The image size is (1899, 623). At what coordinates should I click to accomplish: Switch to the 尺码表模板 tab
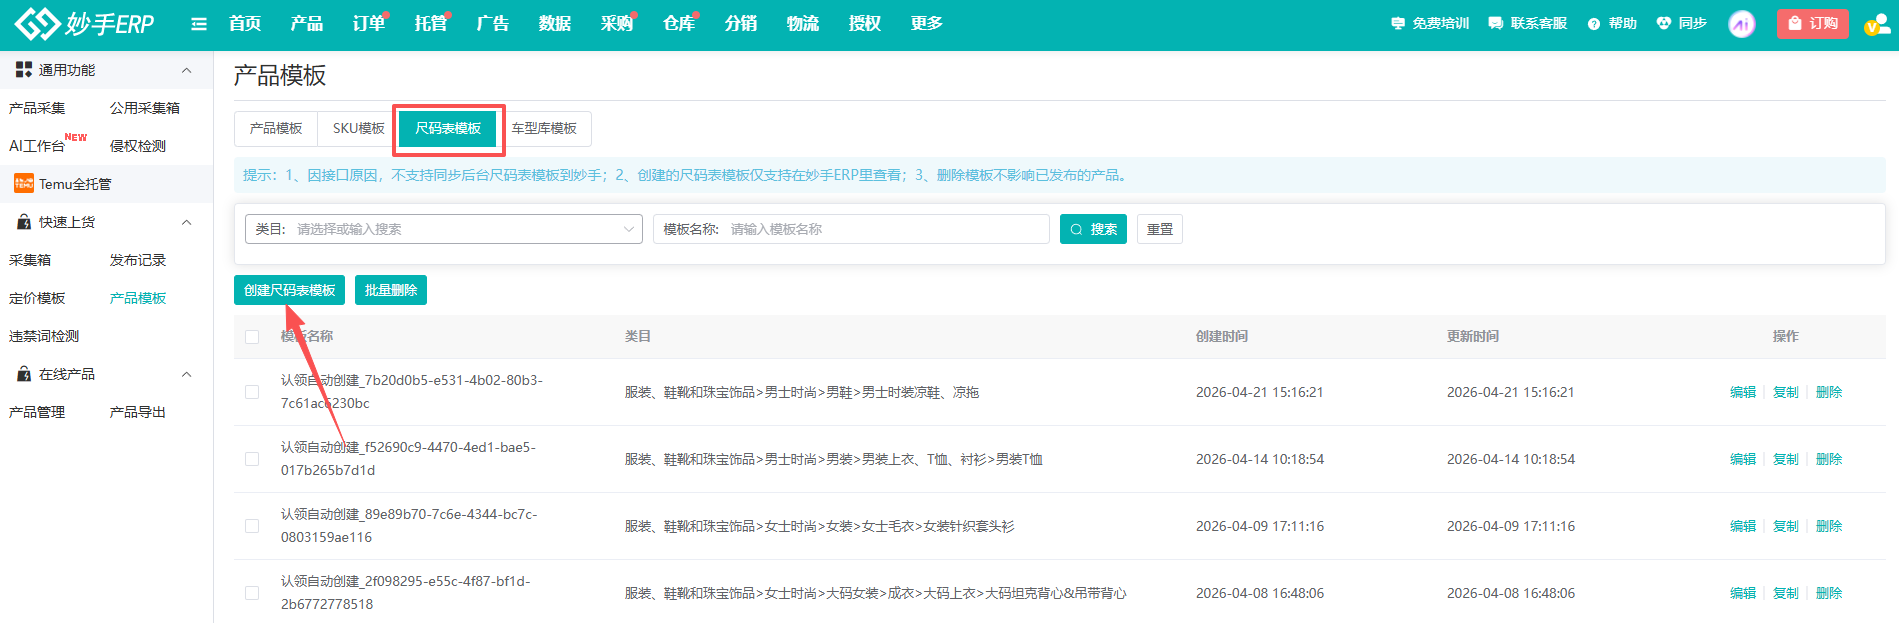pos(448,128)
